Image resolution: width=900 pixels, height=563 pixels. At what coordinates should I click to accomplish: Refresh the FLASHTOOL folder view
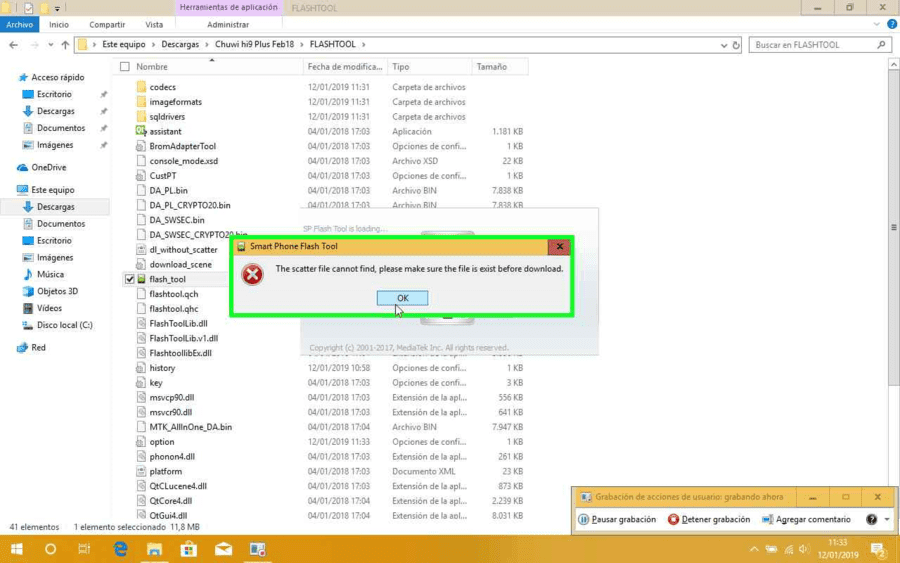(x=736, y=45)
